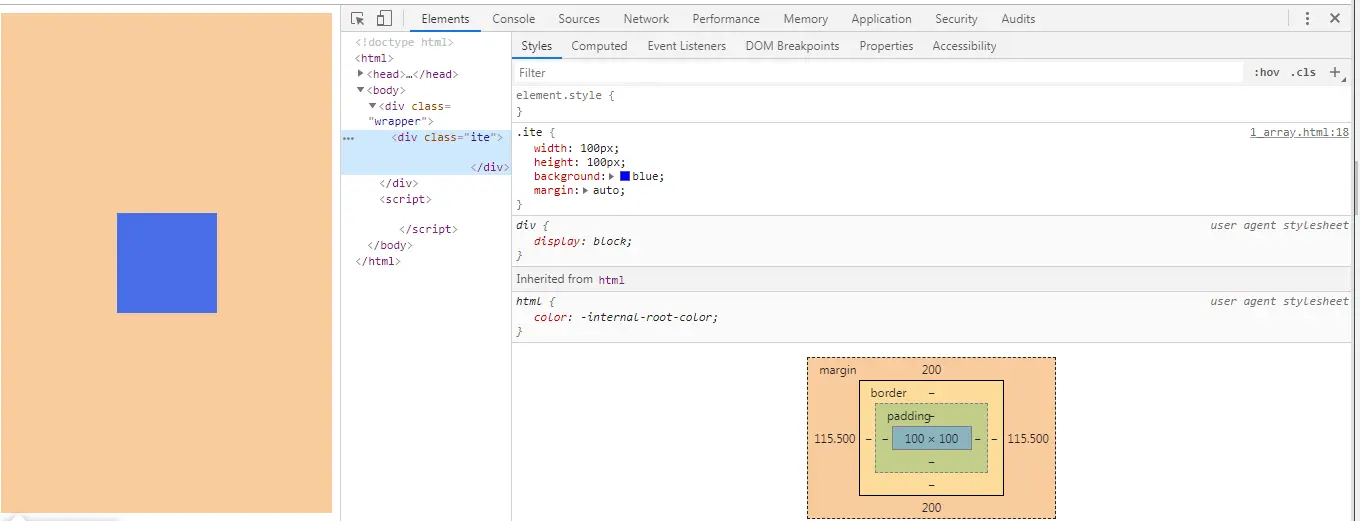
Task: Select the html opening tag row
Action: click(374, 58)
